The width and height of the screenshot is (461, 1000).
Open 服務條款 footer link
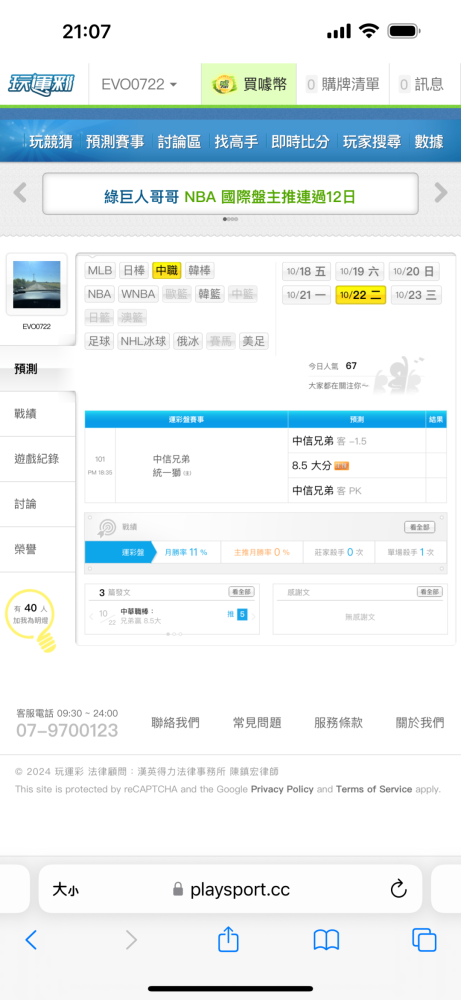pyautogui.click(x=339, y=723)
